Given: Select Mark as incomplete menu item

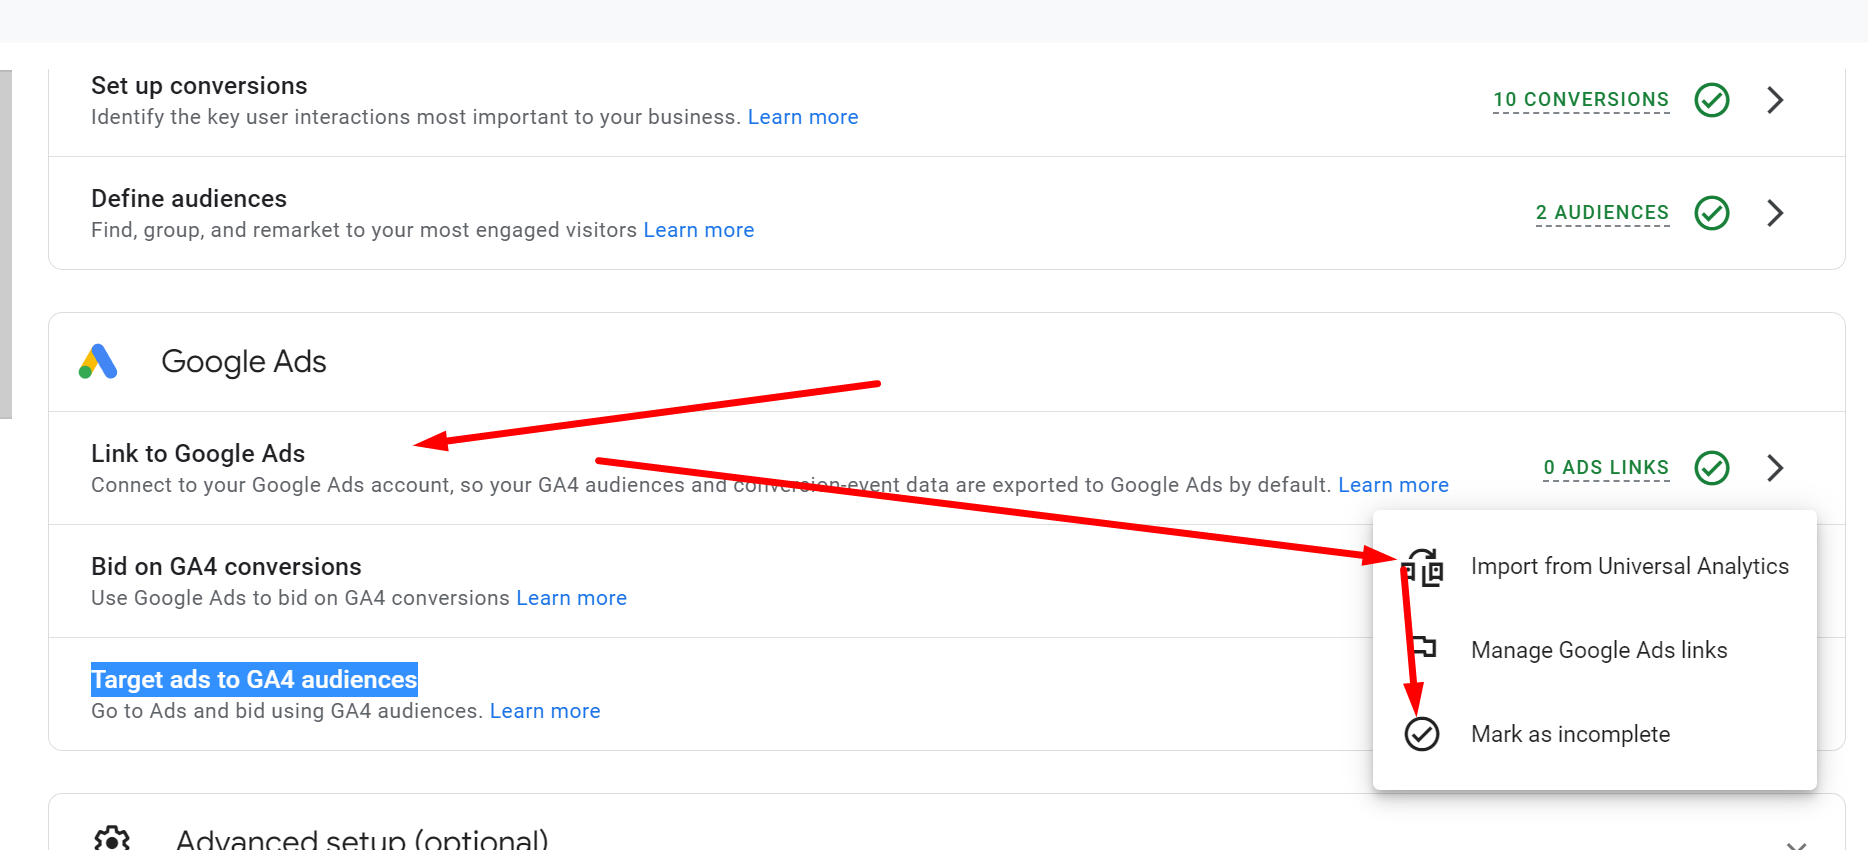Looking at the screenshot, I should click(x=1595, y=734).
